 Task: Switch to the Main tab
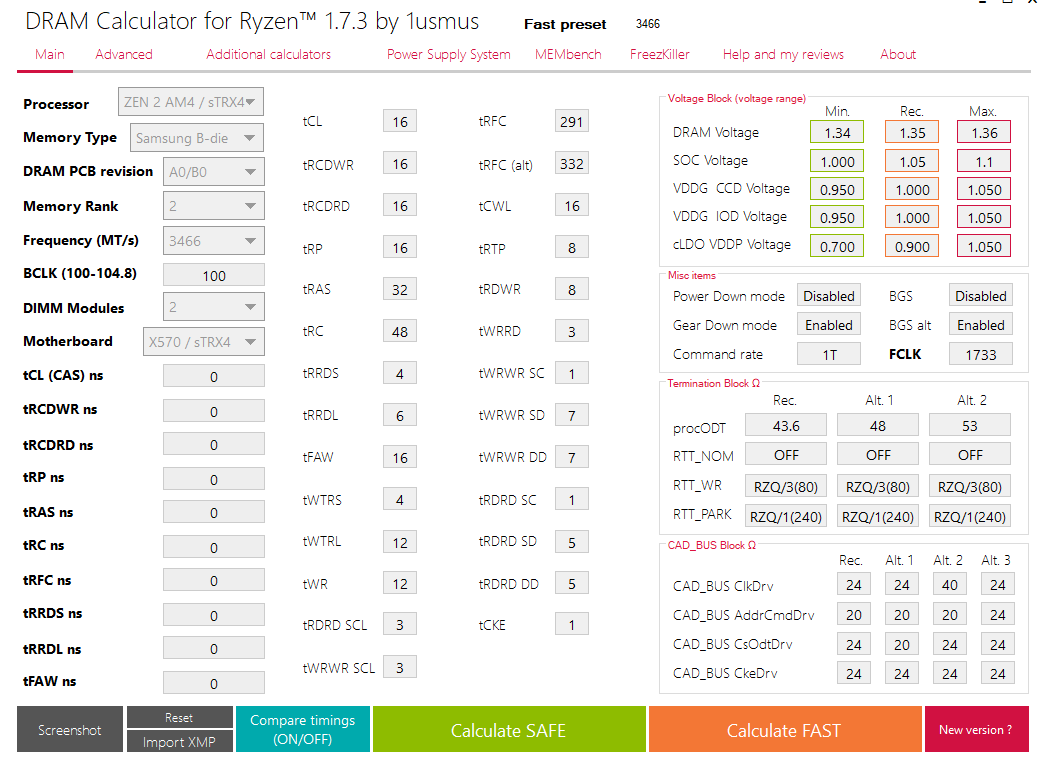tap(50, 54)
